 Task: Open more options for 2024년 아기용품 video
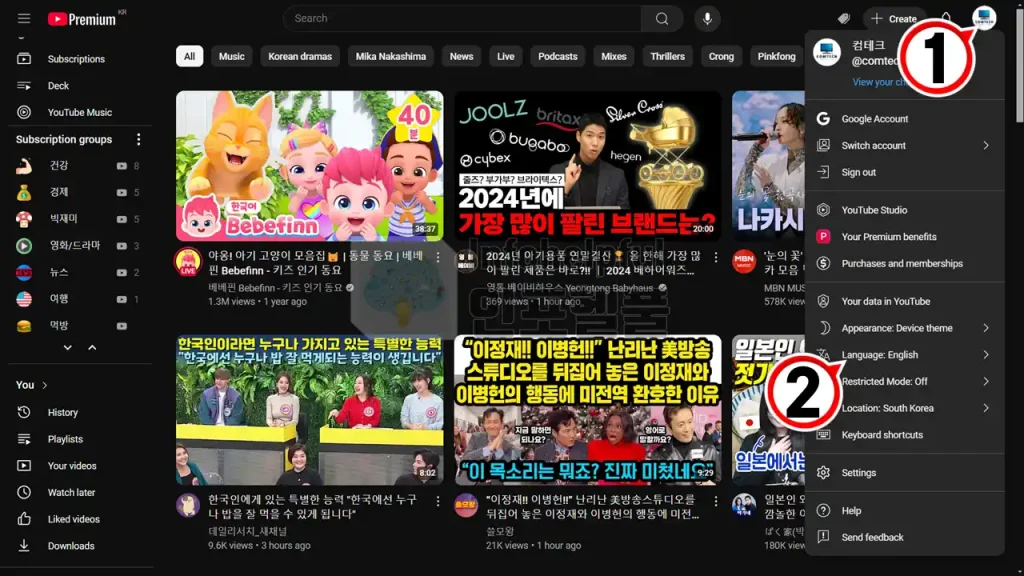(x=716, y=258)
